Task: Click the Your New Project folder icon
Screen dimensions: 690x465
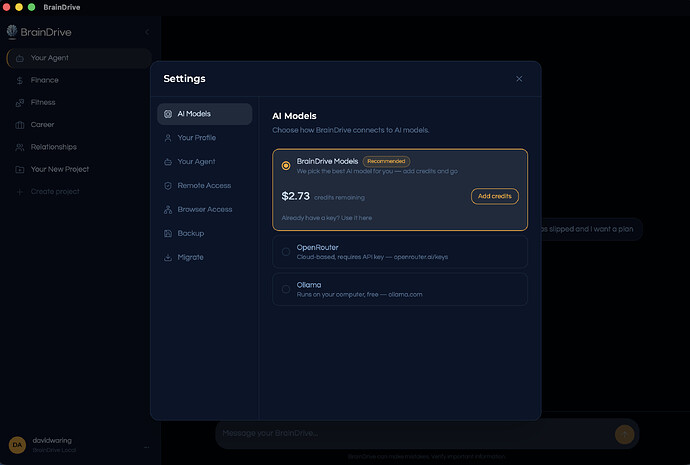Action: click(20, 169)
